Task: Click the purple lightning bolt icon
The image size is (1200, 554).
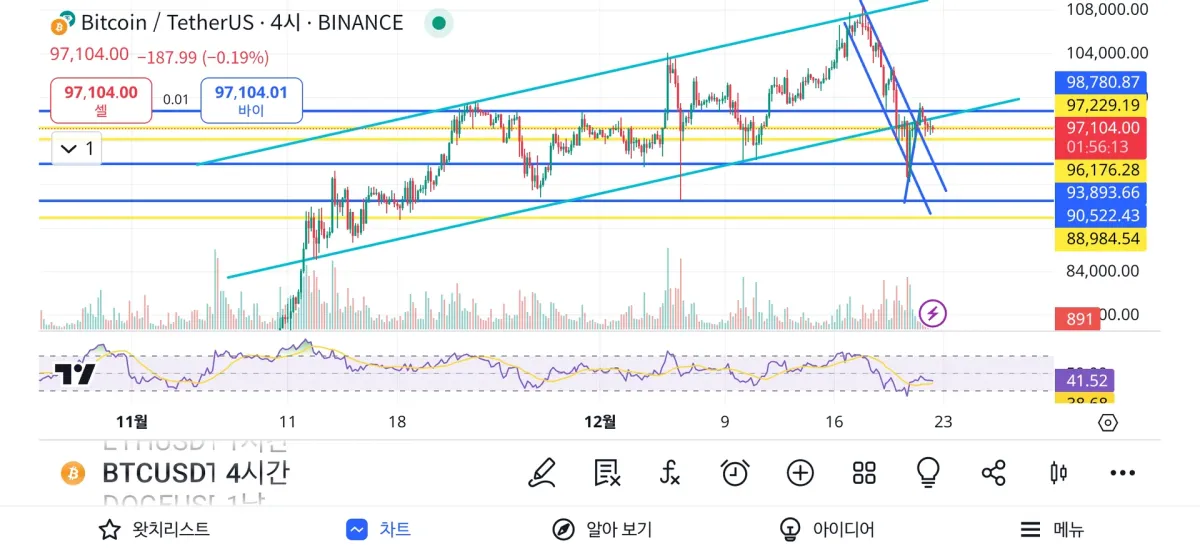Action: pos(932,314)
